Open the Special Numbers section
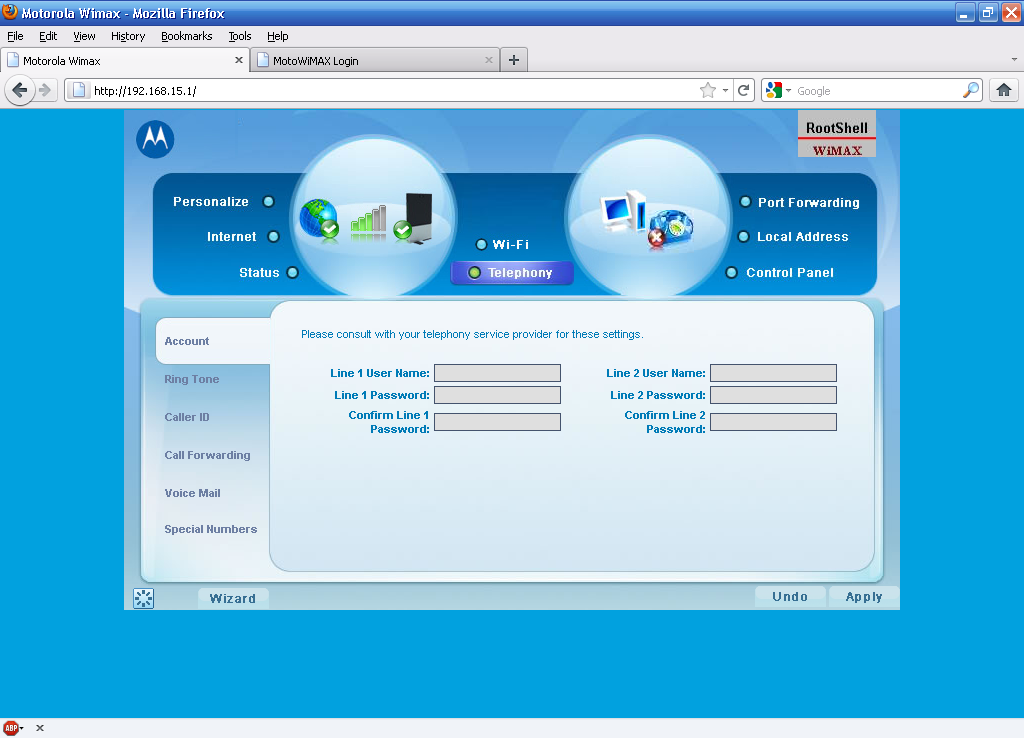The image size is (1024, 738). tap(210, 529)
